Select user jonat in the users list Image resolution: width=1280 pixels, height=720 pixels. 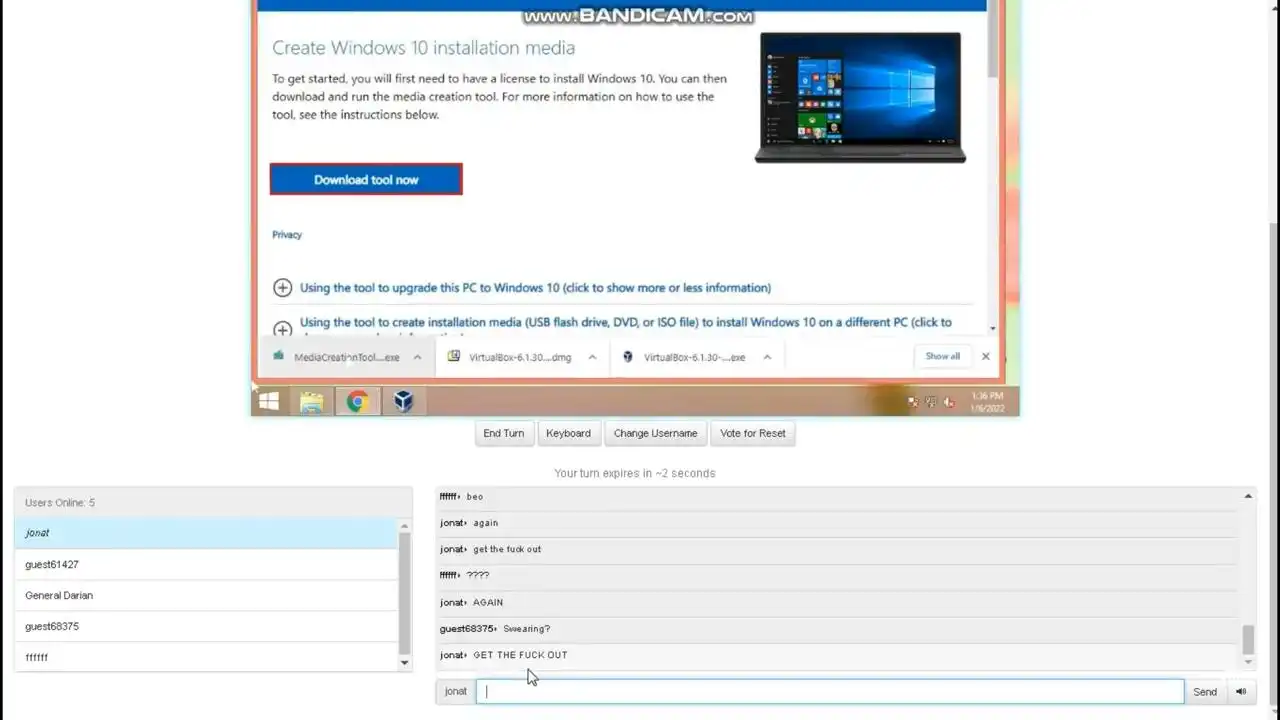[x=207, y=533]
